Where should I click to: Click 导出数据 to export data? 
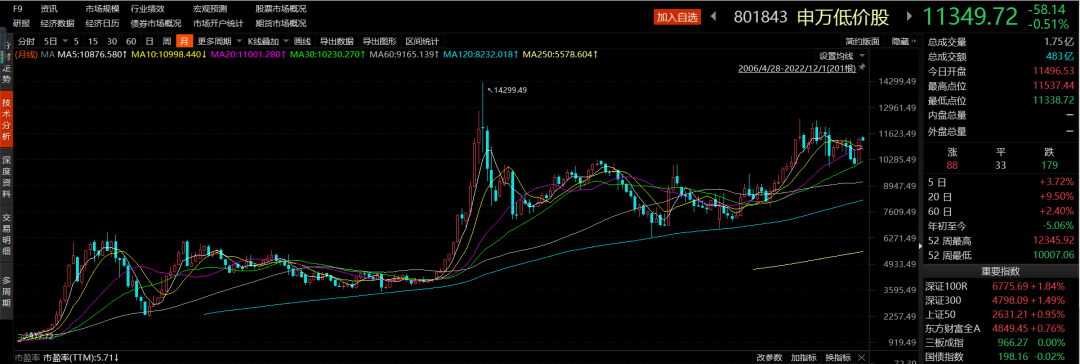point(337,41)
